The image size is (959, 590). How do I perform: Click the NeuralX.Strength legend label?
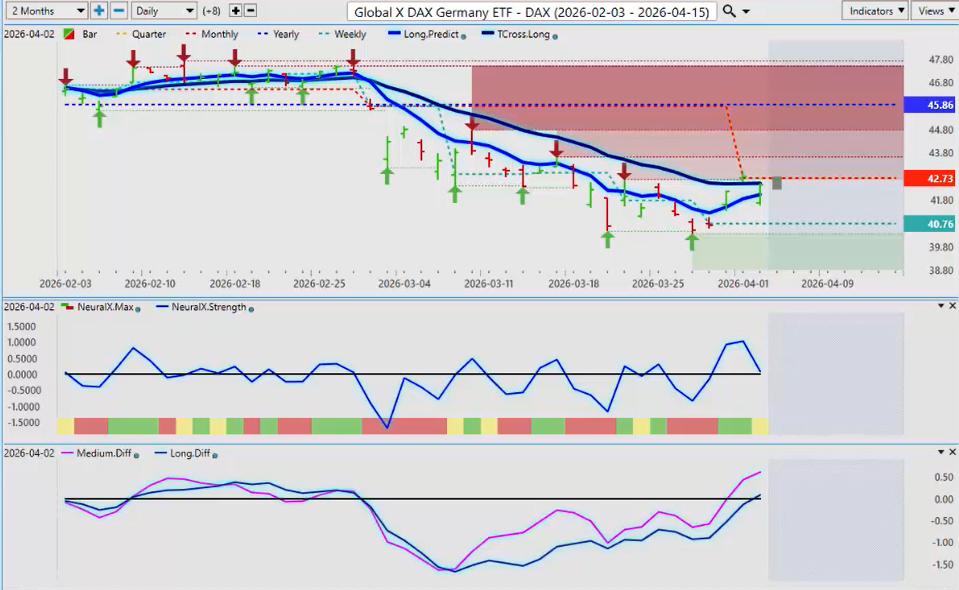(x=208, y=307)
